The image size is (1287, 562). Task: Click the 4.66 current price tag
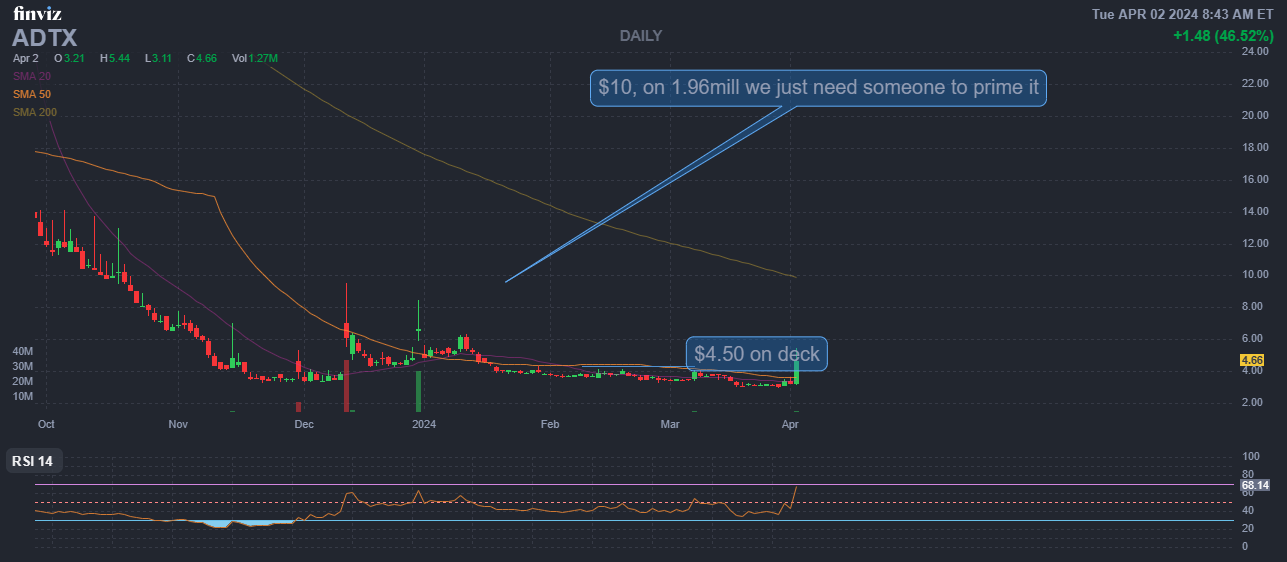[1251, 360]
